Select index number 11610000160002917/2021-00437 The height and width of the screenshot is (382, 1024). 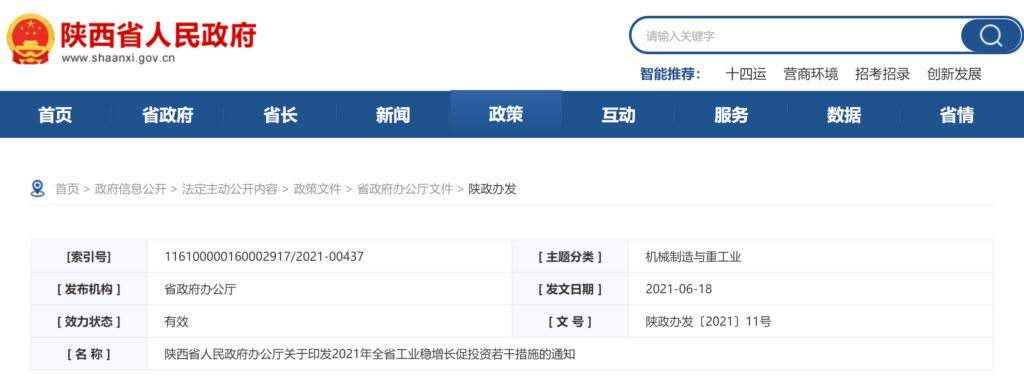[x=264, y=257]
